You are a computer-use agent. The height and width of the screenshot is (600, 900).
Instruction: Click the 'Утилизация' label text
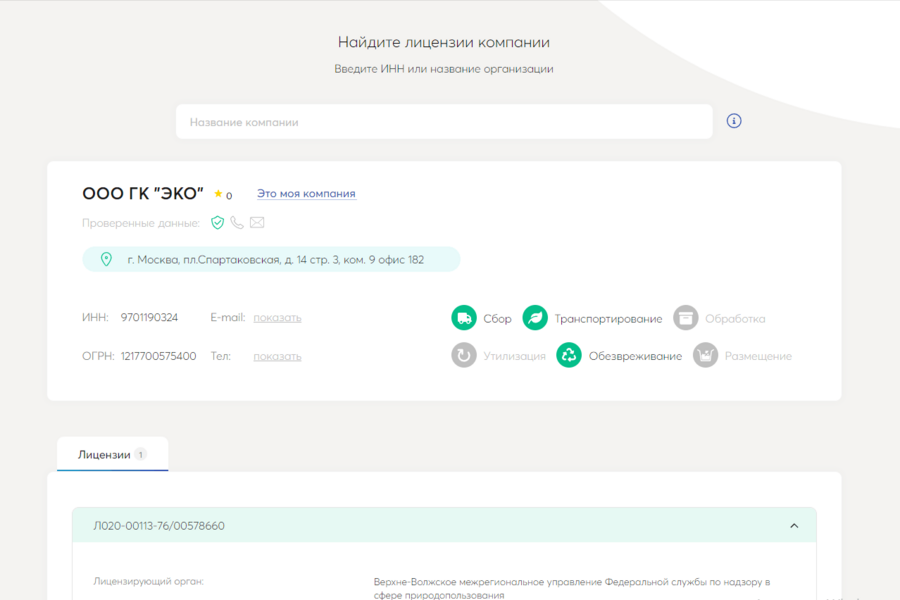pyautogui.click(x=514, y=357)
